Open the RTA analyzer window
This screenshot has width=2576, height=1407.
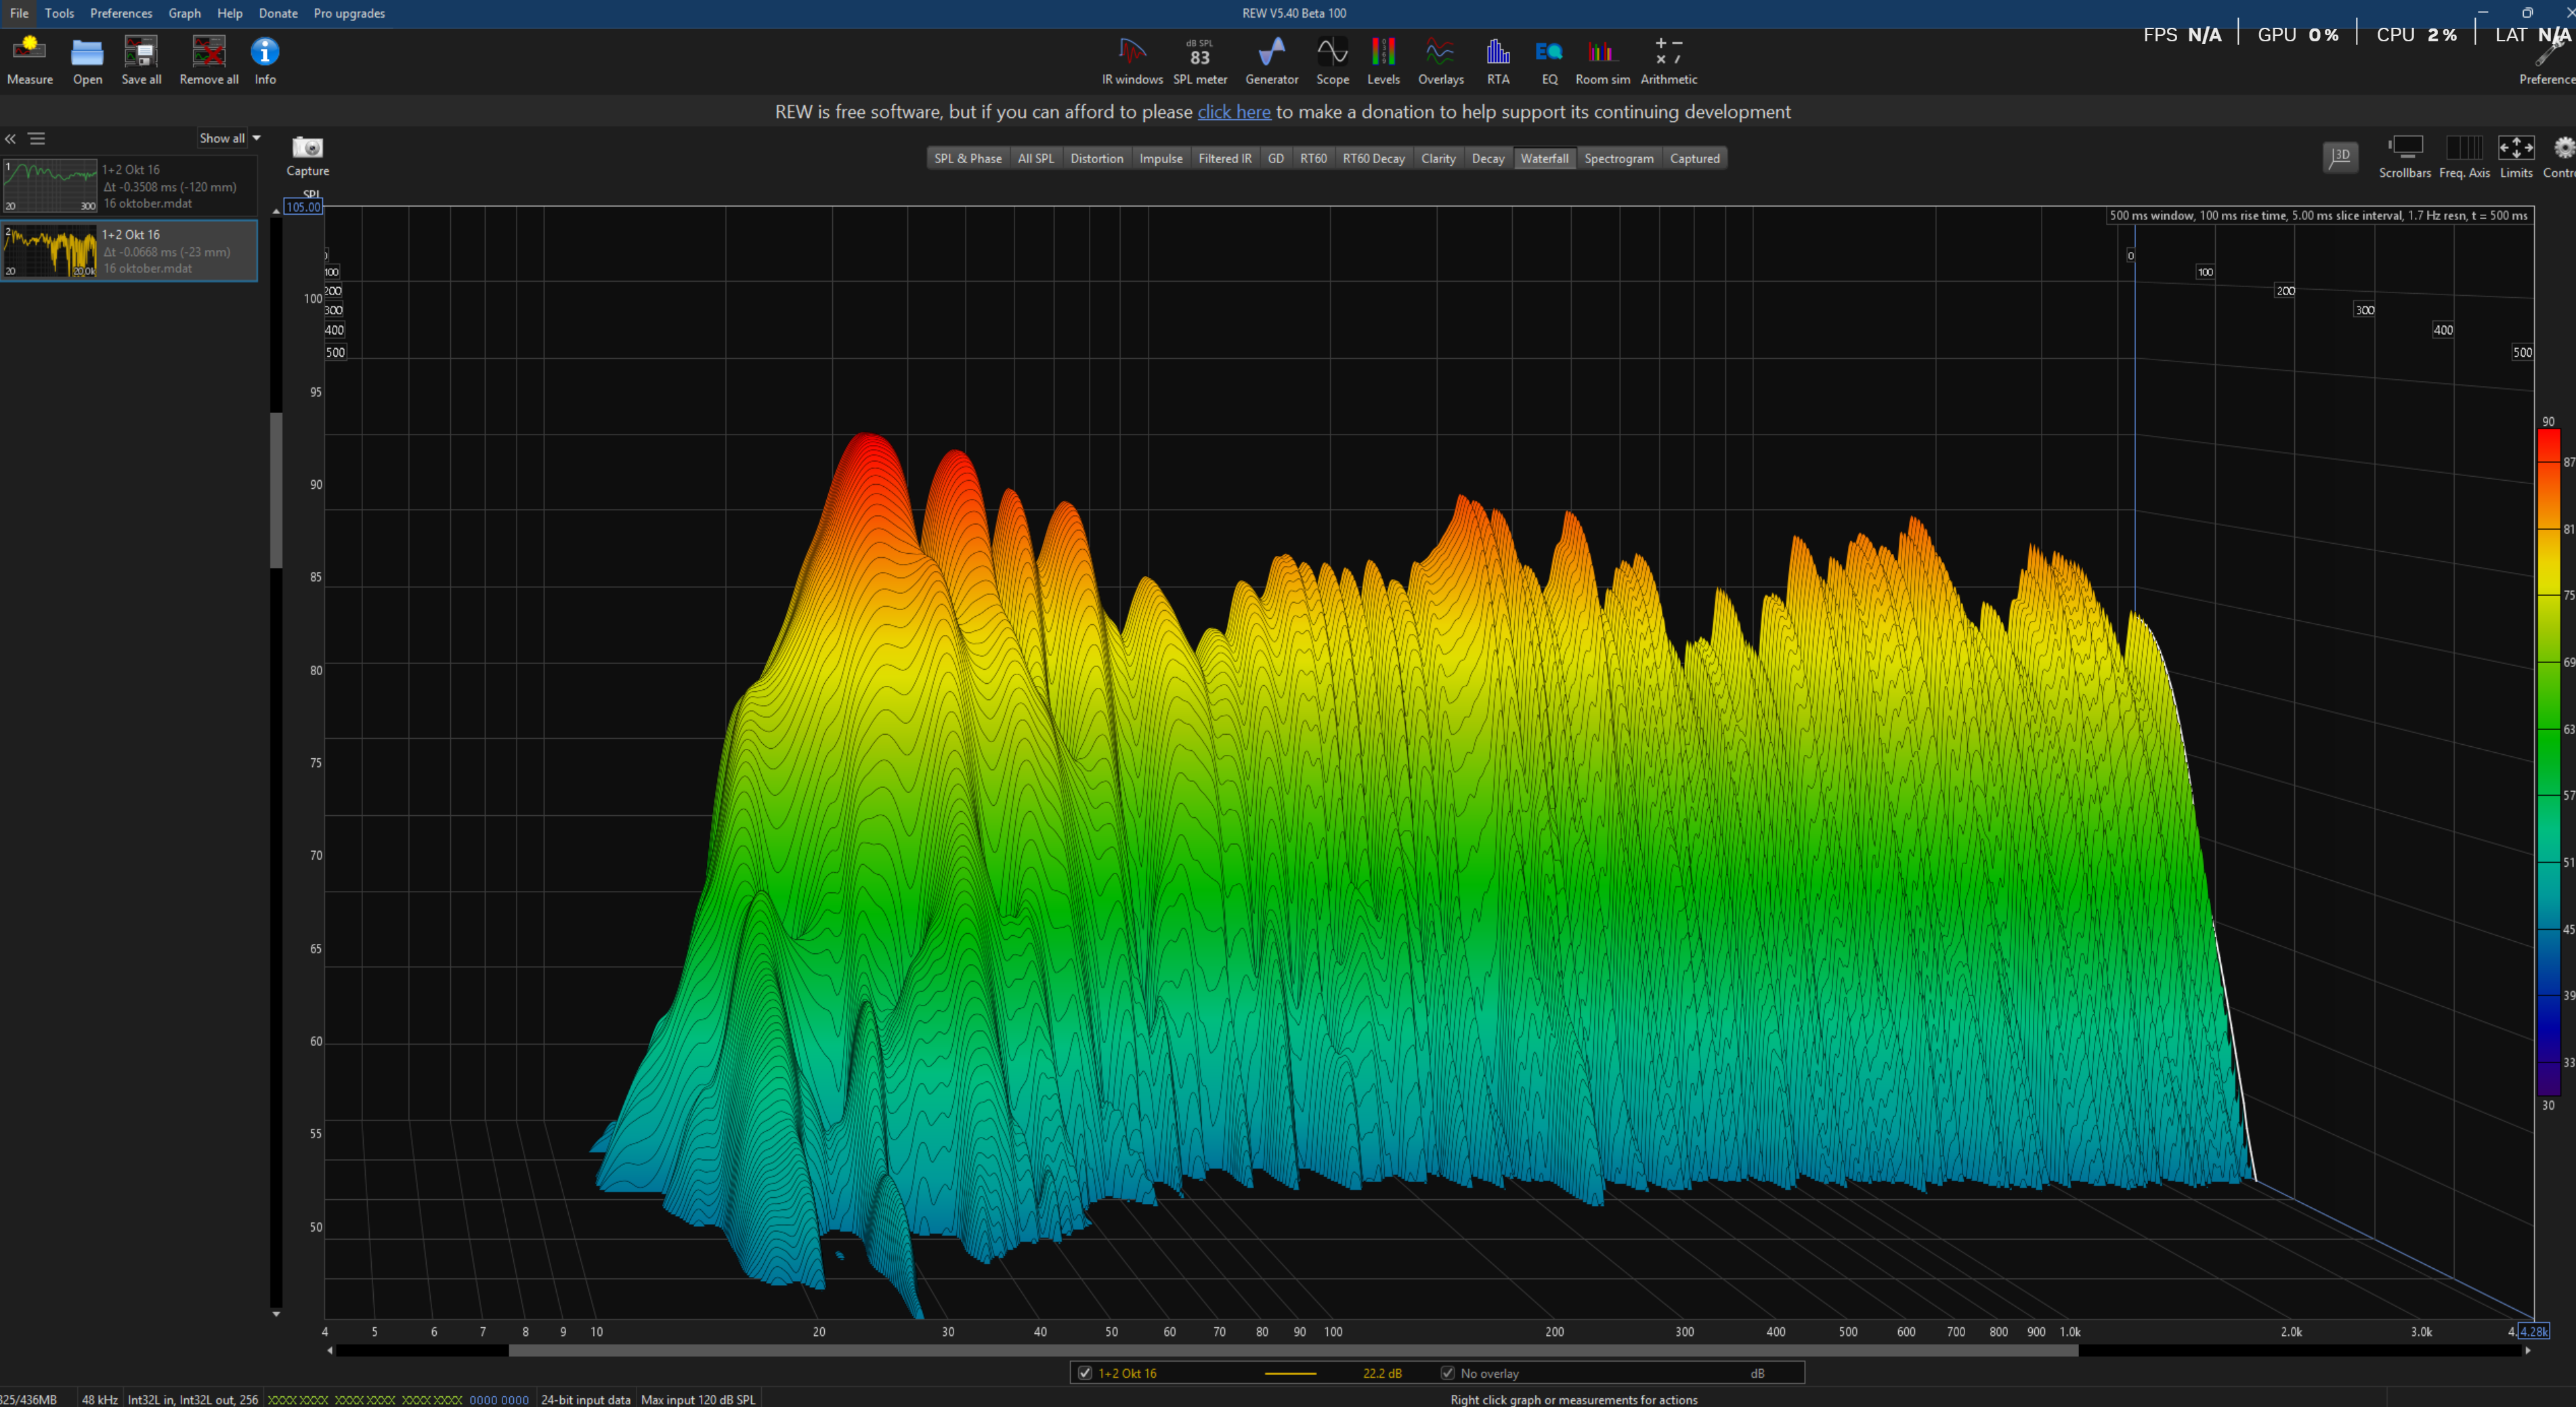[1497, 52]
